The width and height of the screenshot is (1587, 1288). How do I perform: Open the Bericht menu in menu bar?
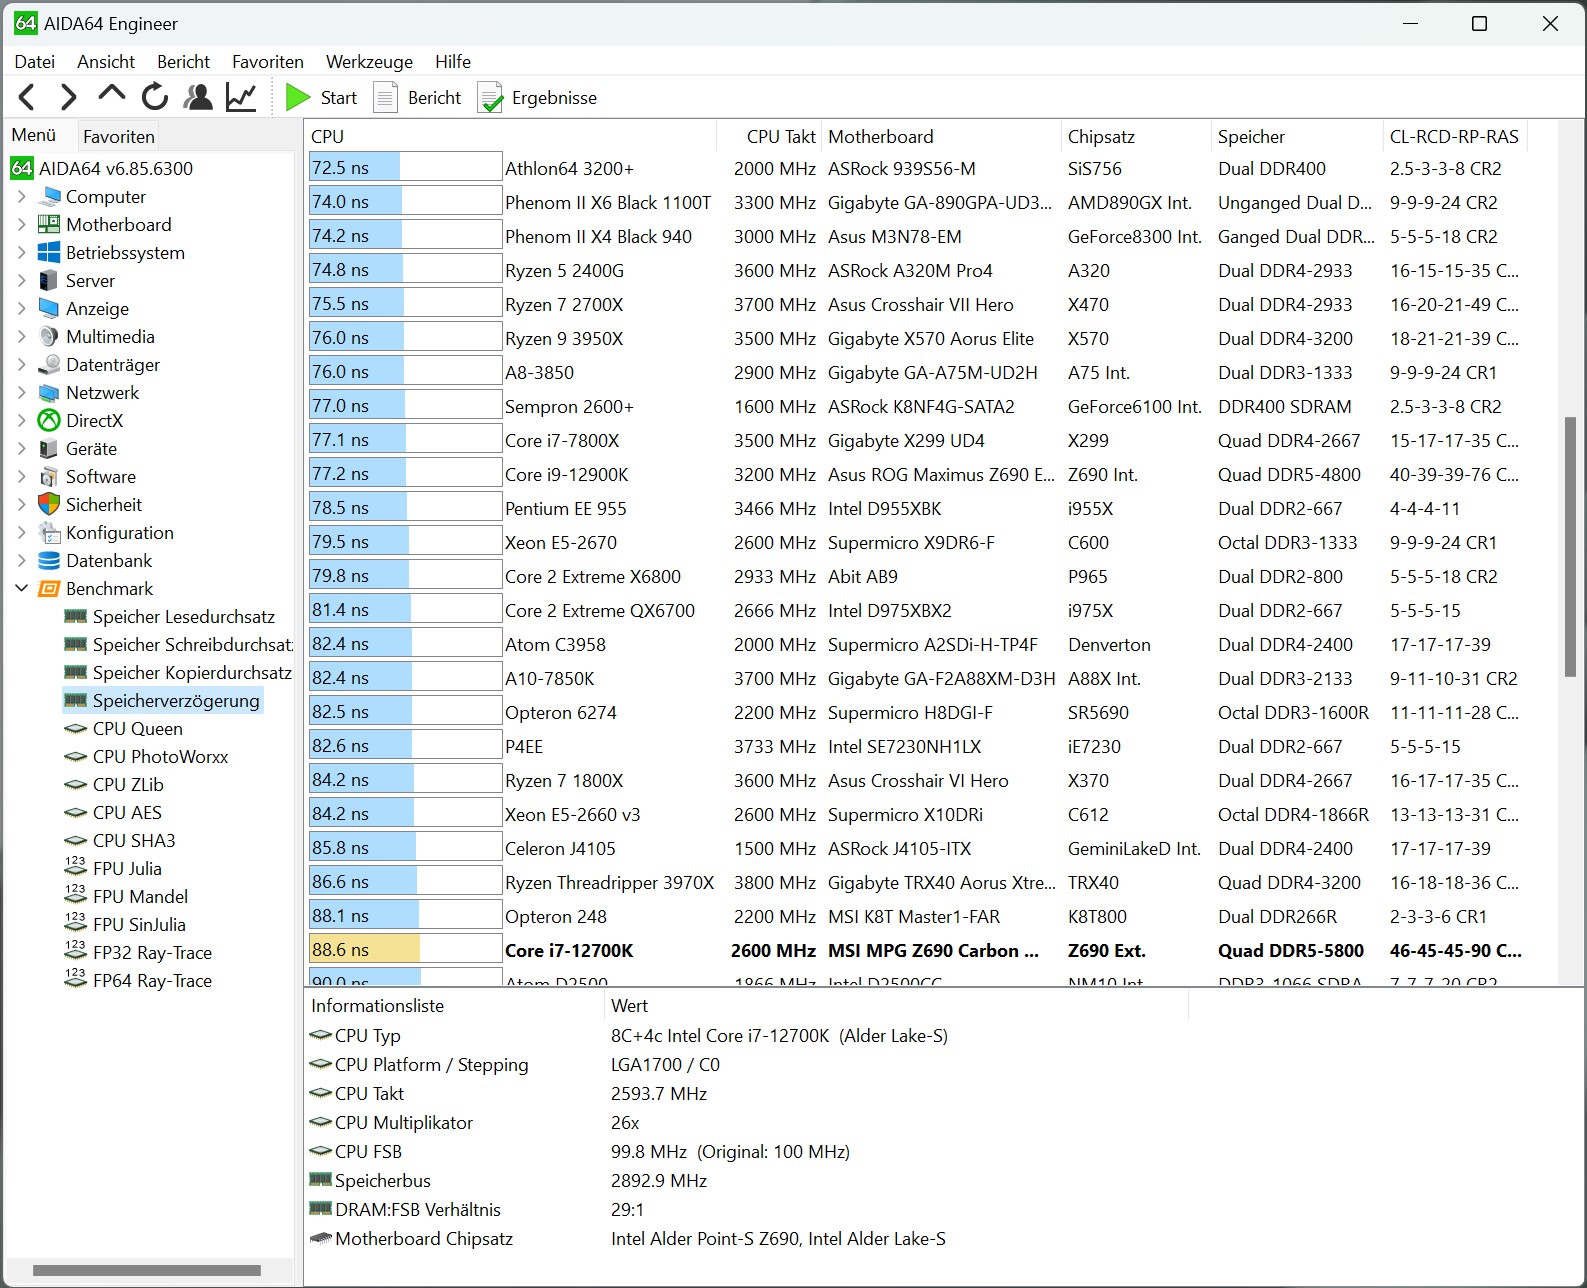click(x=184, y=62)
